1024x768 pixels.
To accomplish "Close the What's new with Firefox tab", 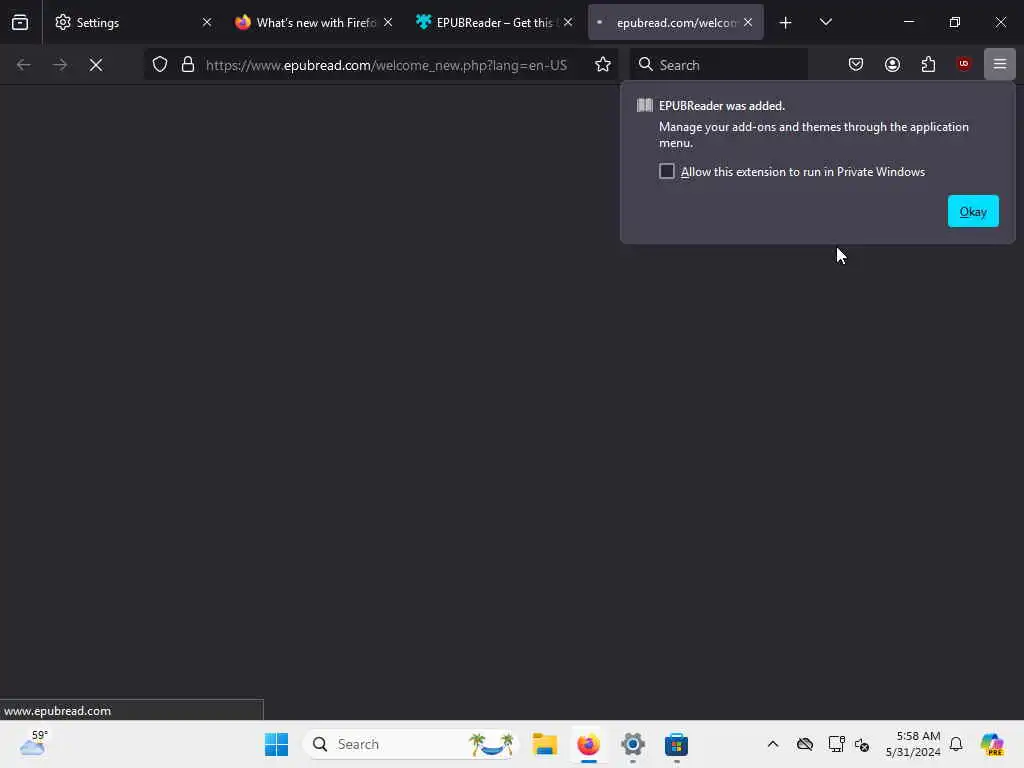I will point(388,22).
